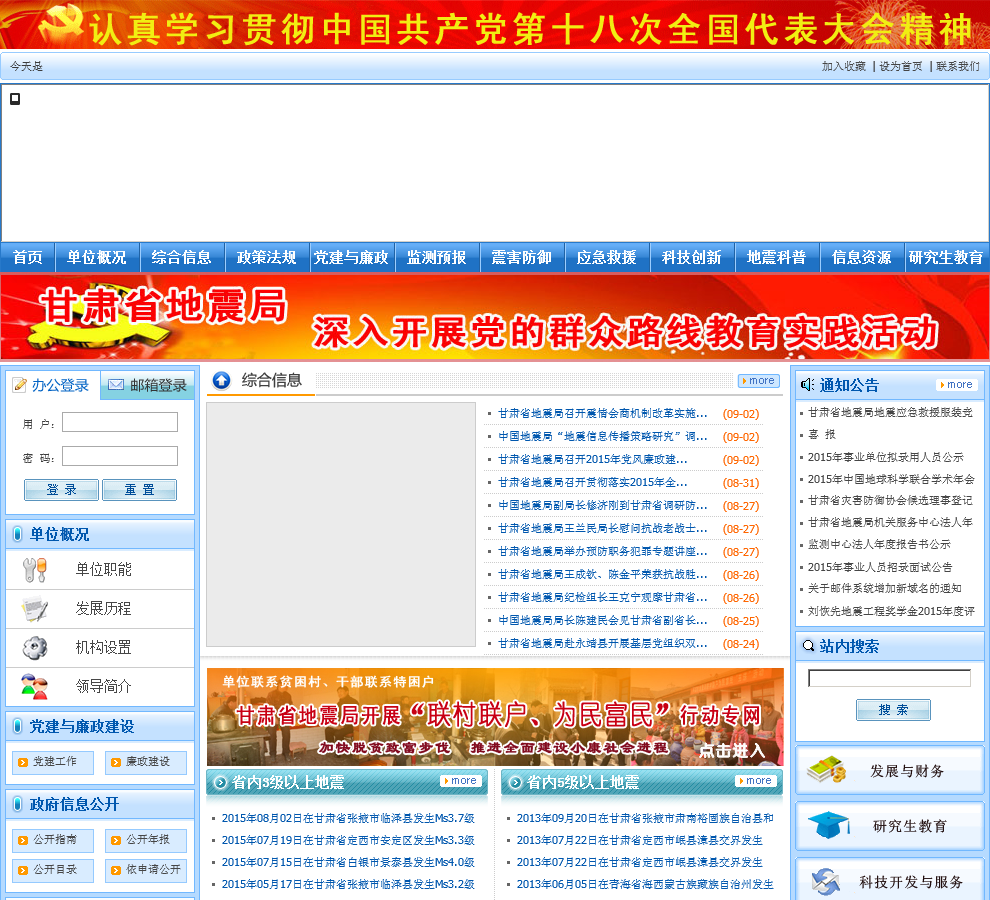Click the graduation cap icon for 研究生教育
Viewport: 990px width, 900px height.
click(828, 825)
